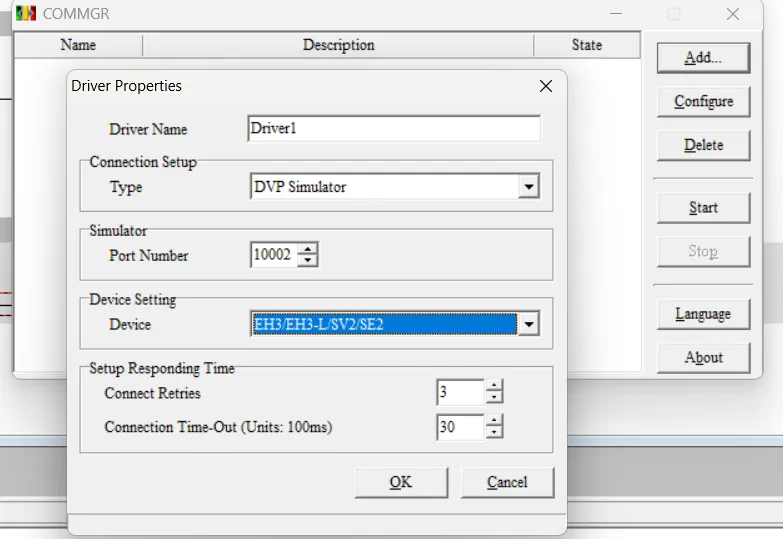Confirm driver properties with OK

(401, 482)
